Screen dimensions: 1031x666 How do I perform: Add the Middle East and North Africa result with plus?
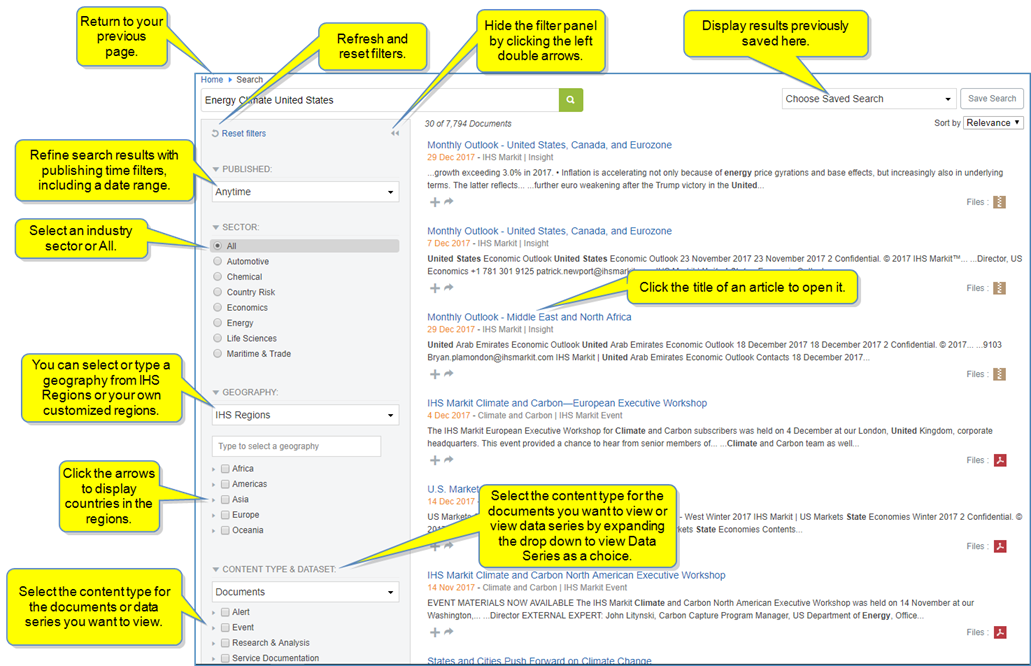(435, 374)
